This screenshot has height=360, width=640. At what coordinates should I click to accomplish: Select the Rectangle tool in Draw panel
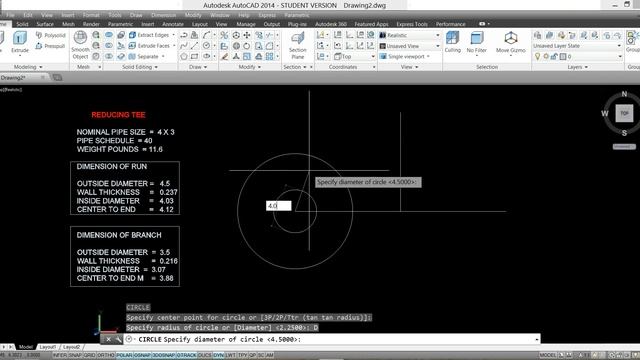point(195,56)
